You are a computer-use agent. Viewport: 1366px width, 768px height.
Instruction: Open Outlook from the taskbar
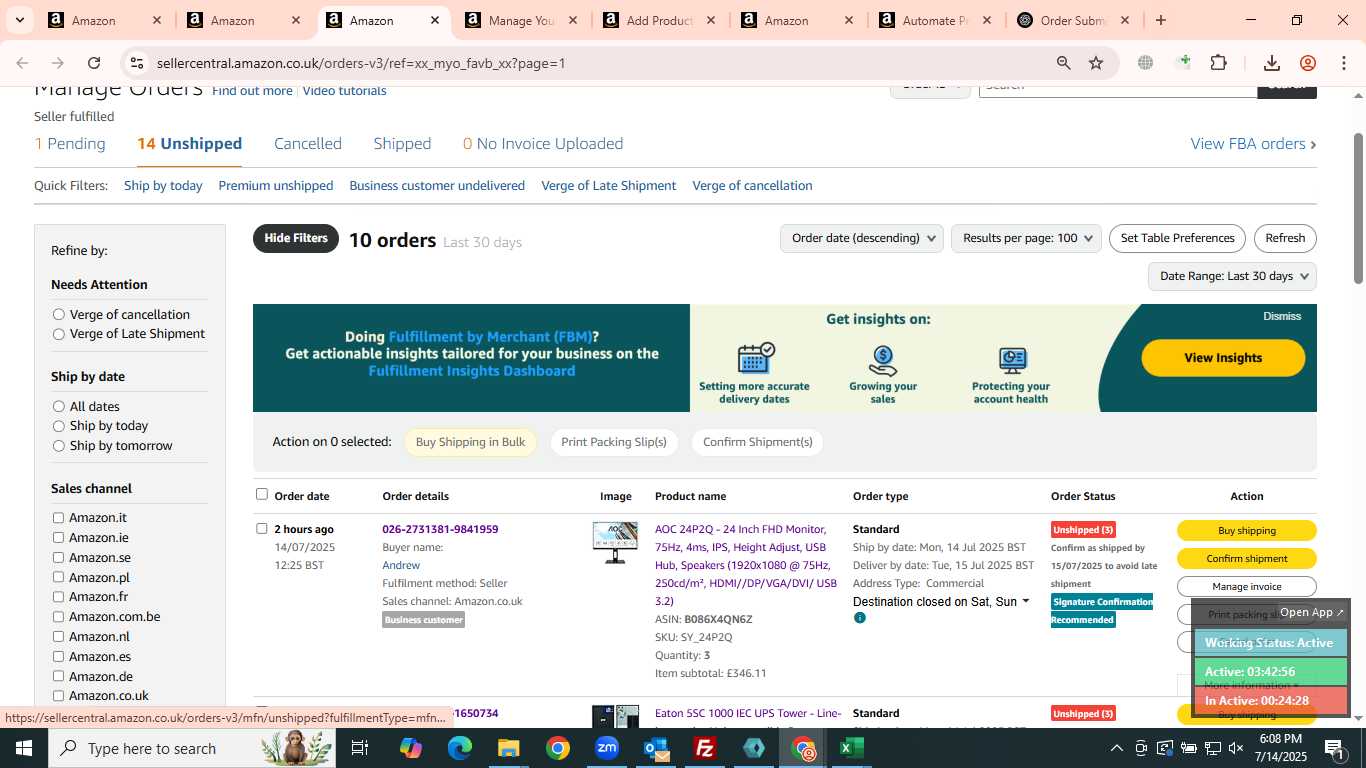coord(656,748)
